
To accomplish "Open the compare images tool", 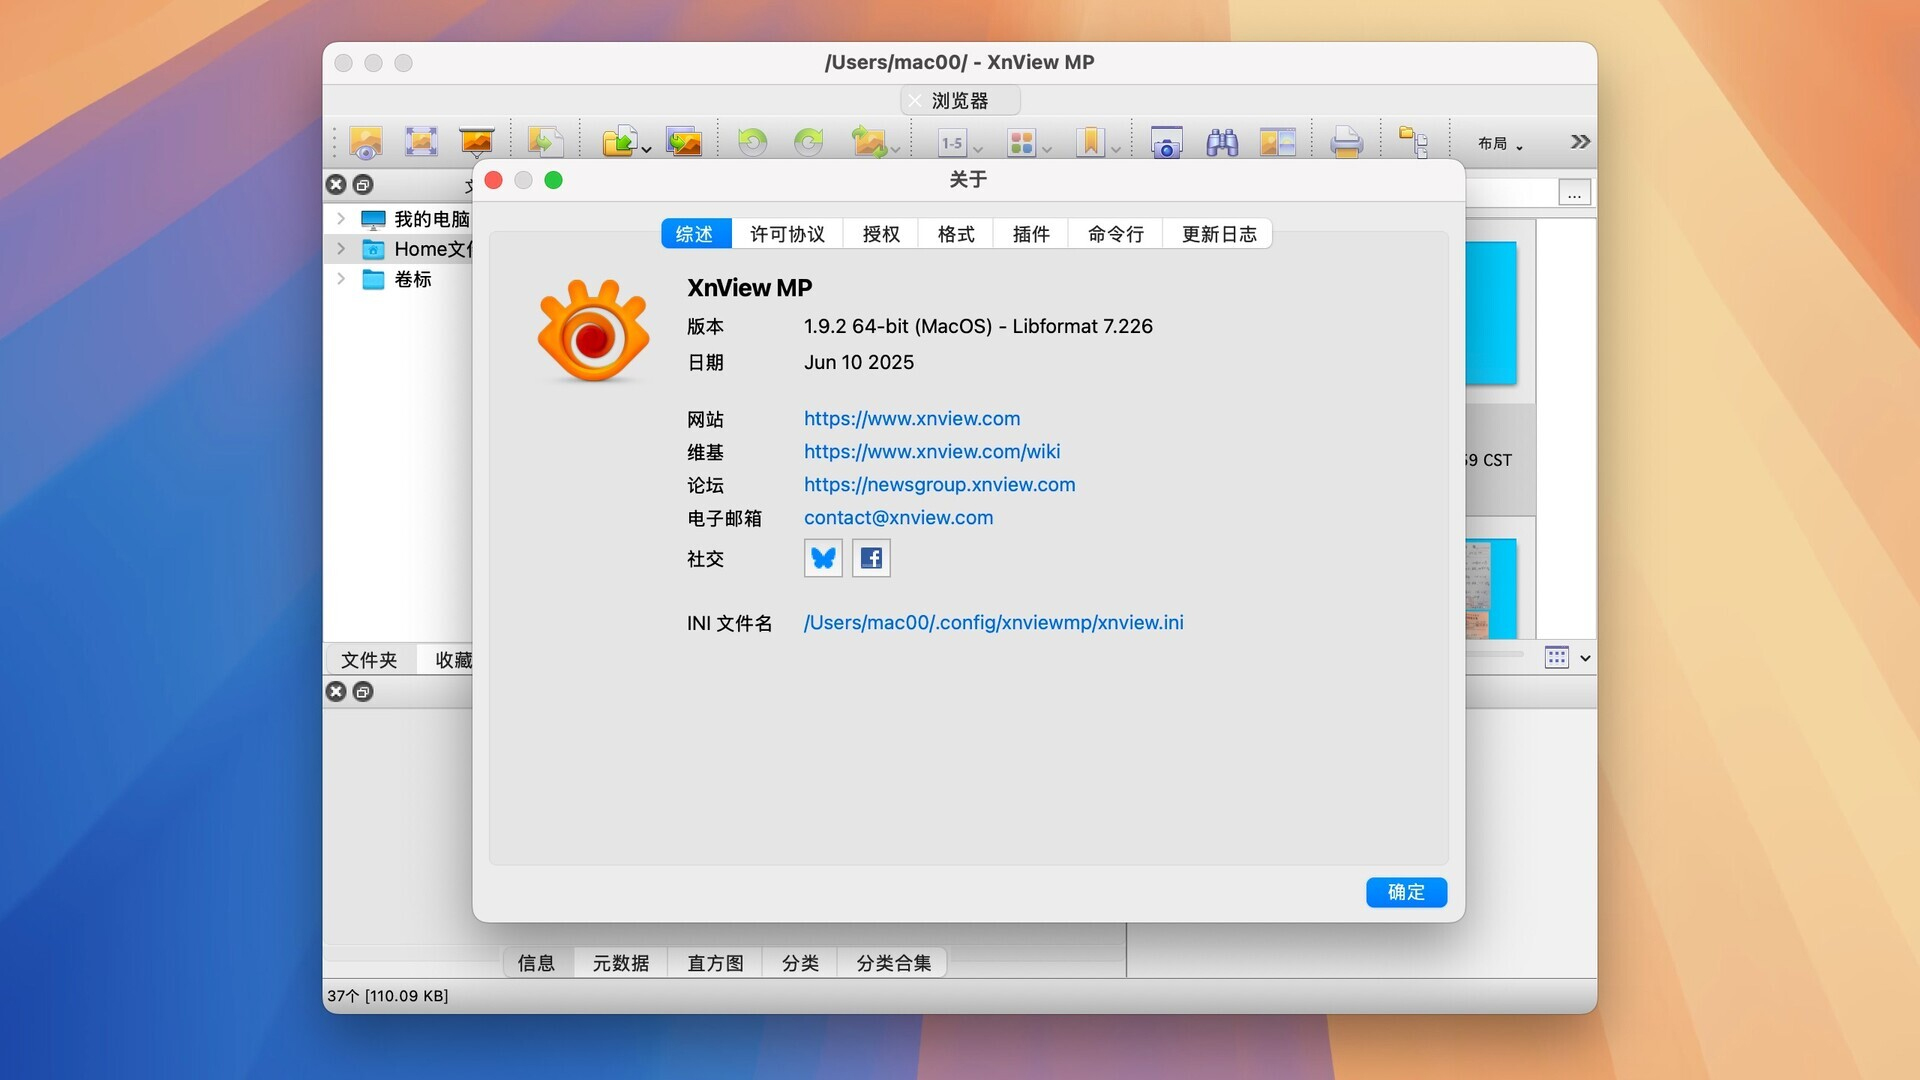I will (1277, 141).
